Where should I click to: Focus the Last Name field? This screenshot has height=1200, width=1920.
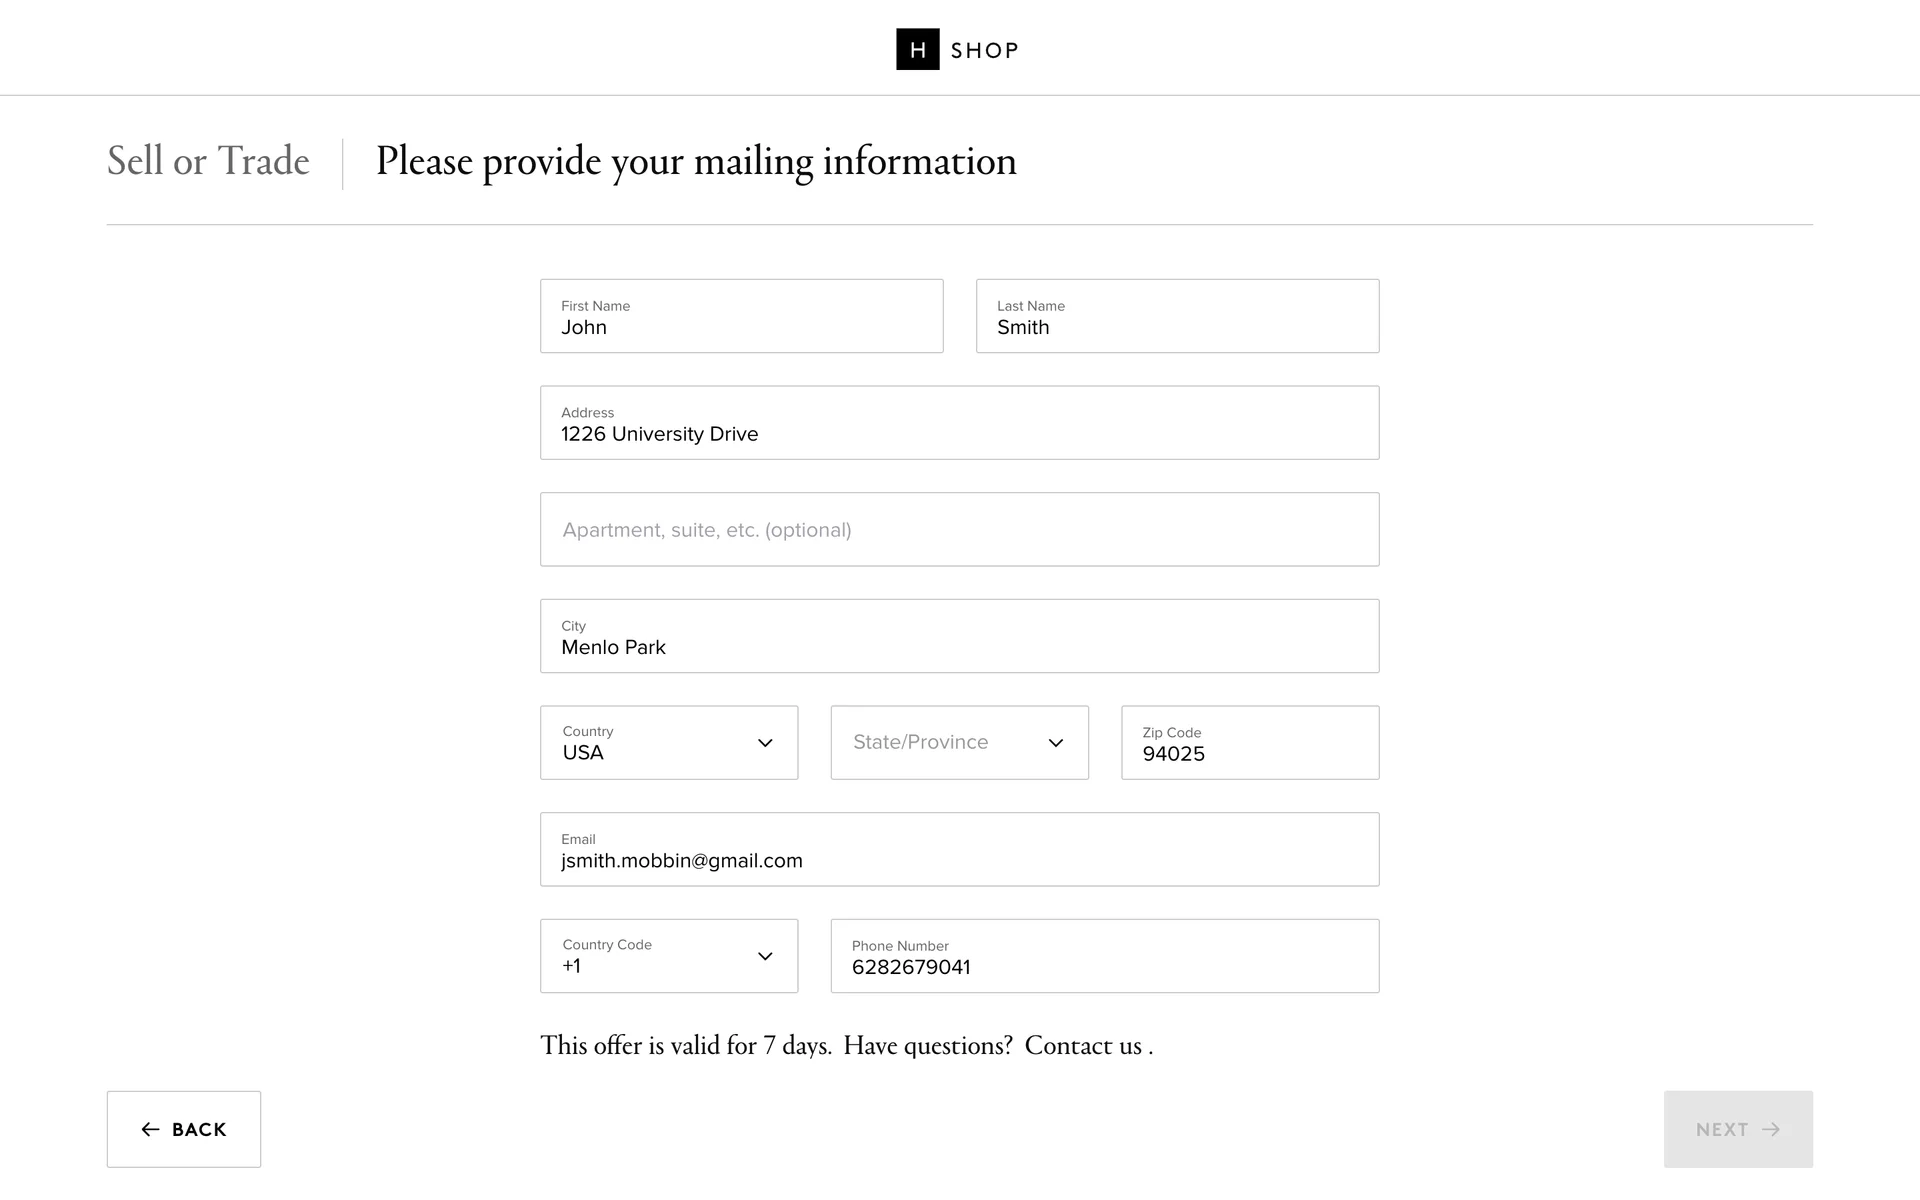click(x=1177, y=316)
